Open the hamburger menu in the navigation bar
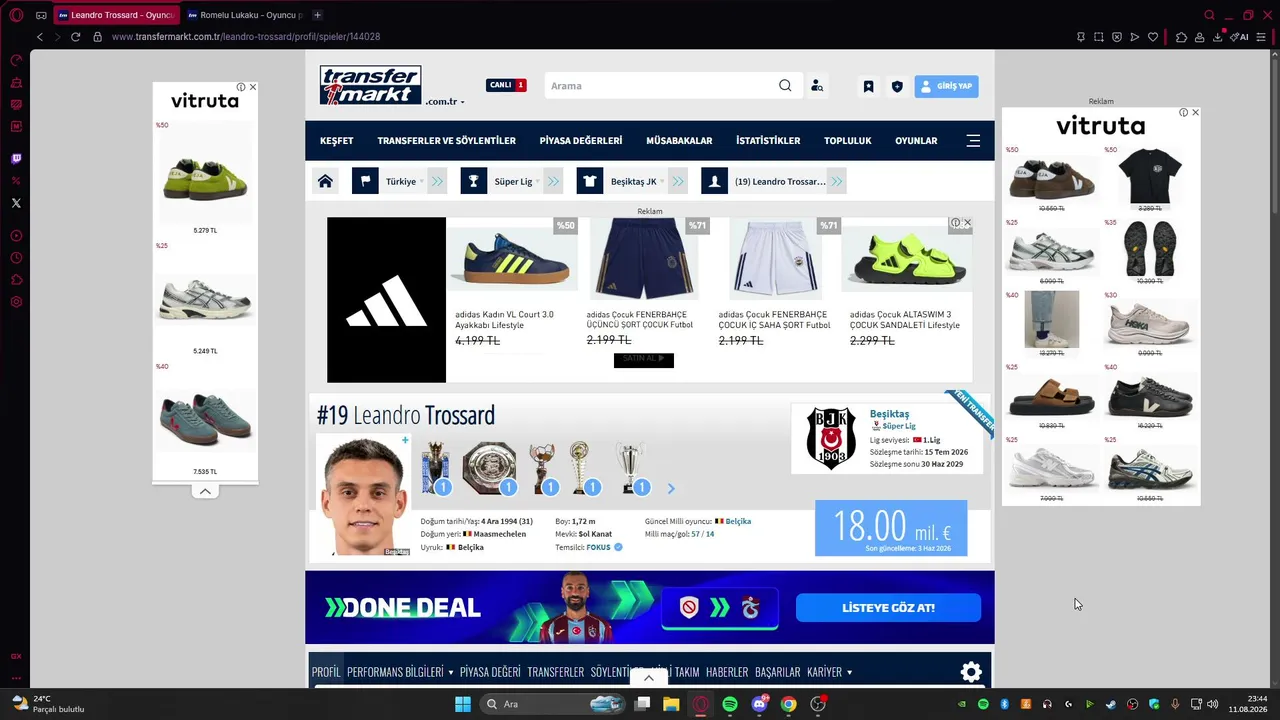The width and height of the screenshot is (1280, 720). pos(973,141)
